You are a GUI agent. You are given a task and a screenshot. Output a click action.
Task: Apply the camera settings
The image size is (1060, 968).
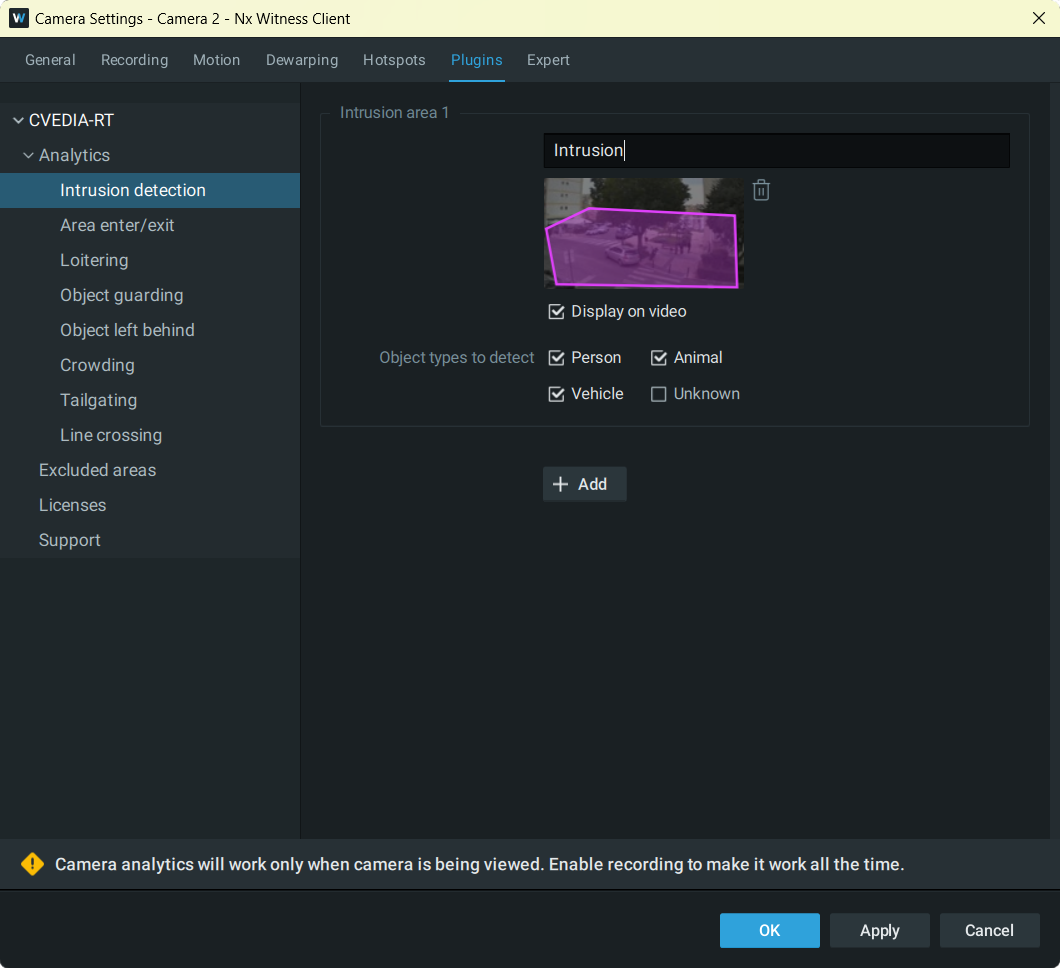pyautogui.click(x=880, y=930)
